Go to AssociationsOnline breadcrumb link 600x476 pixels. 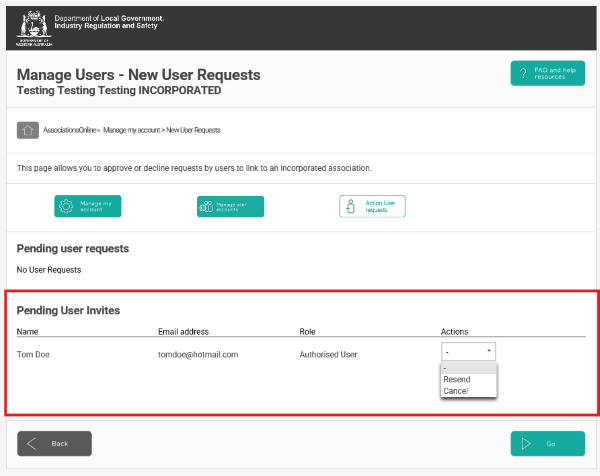pyautogui.click(x=70, y=130)
